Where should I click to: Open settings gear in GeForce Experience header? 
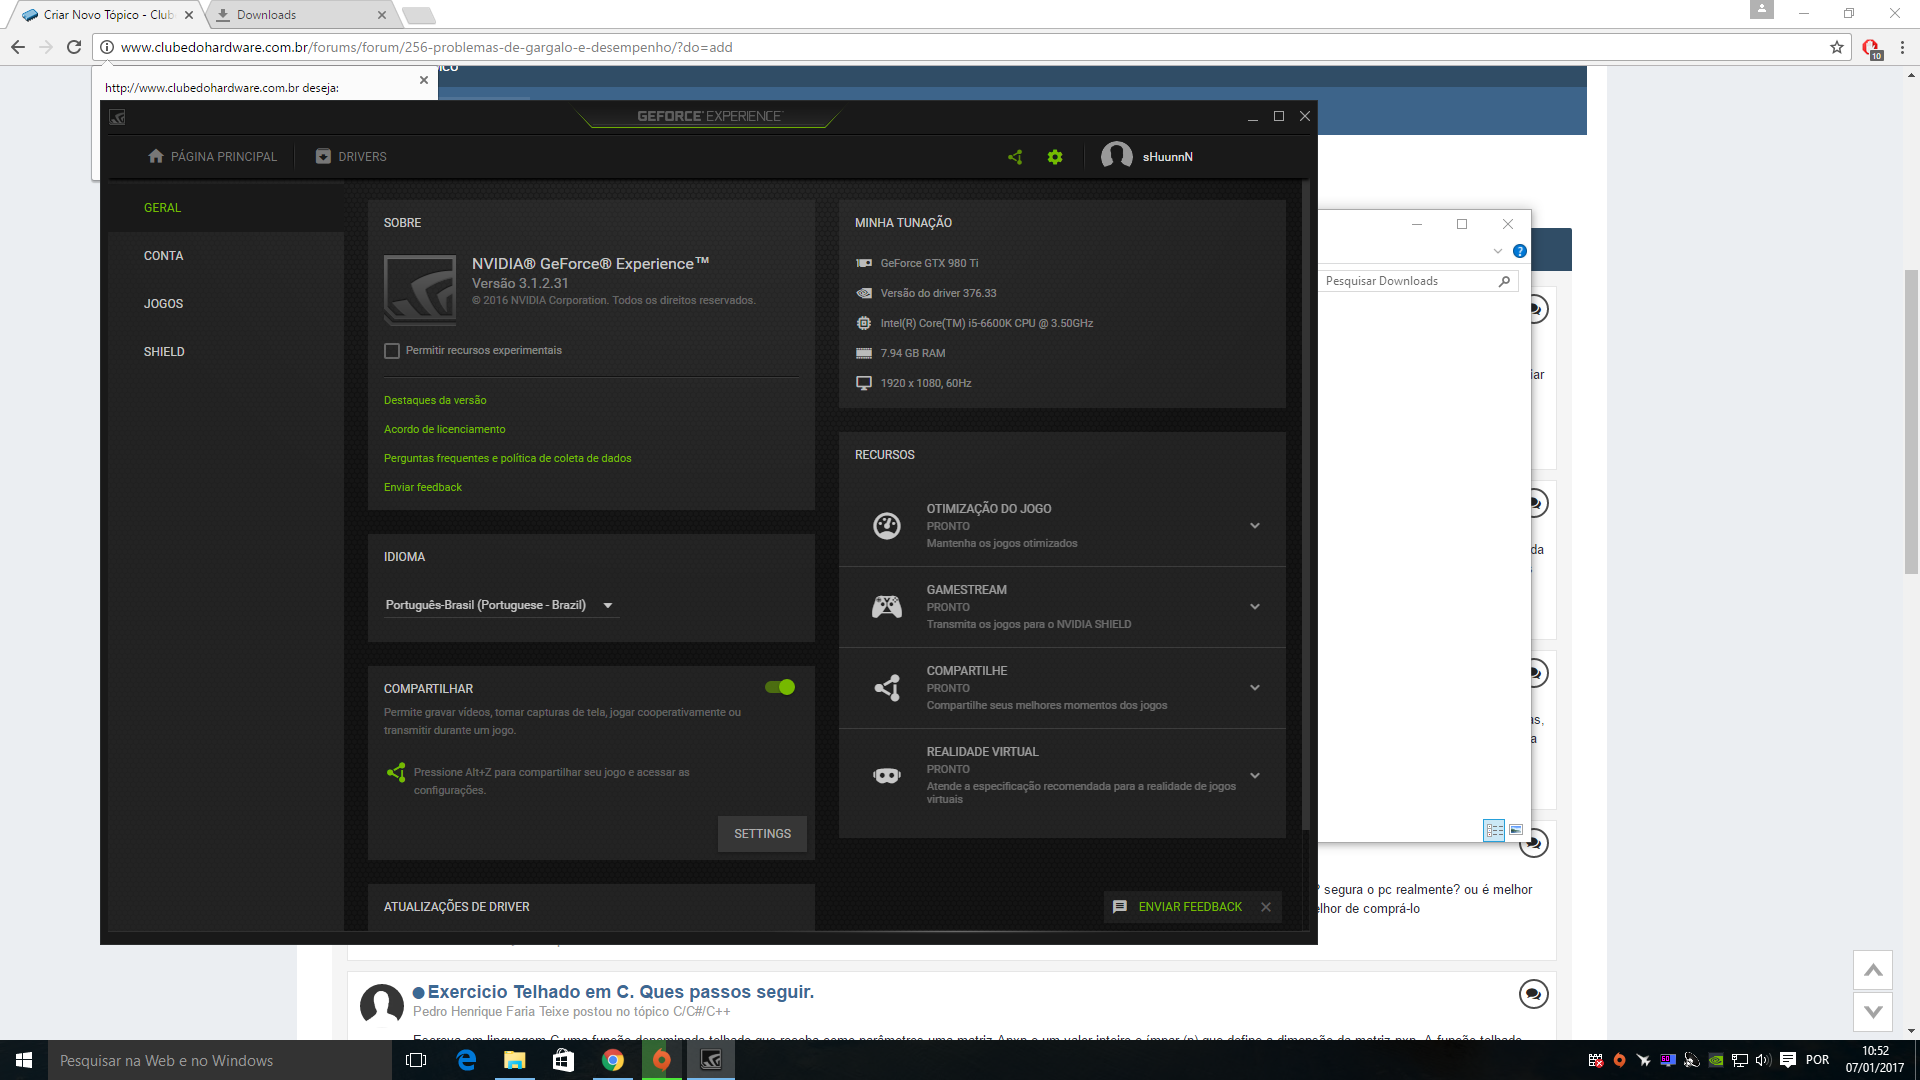[x=1055, y=157]
